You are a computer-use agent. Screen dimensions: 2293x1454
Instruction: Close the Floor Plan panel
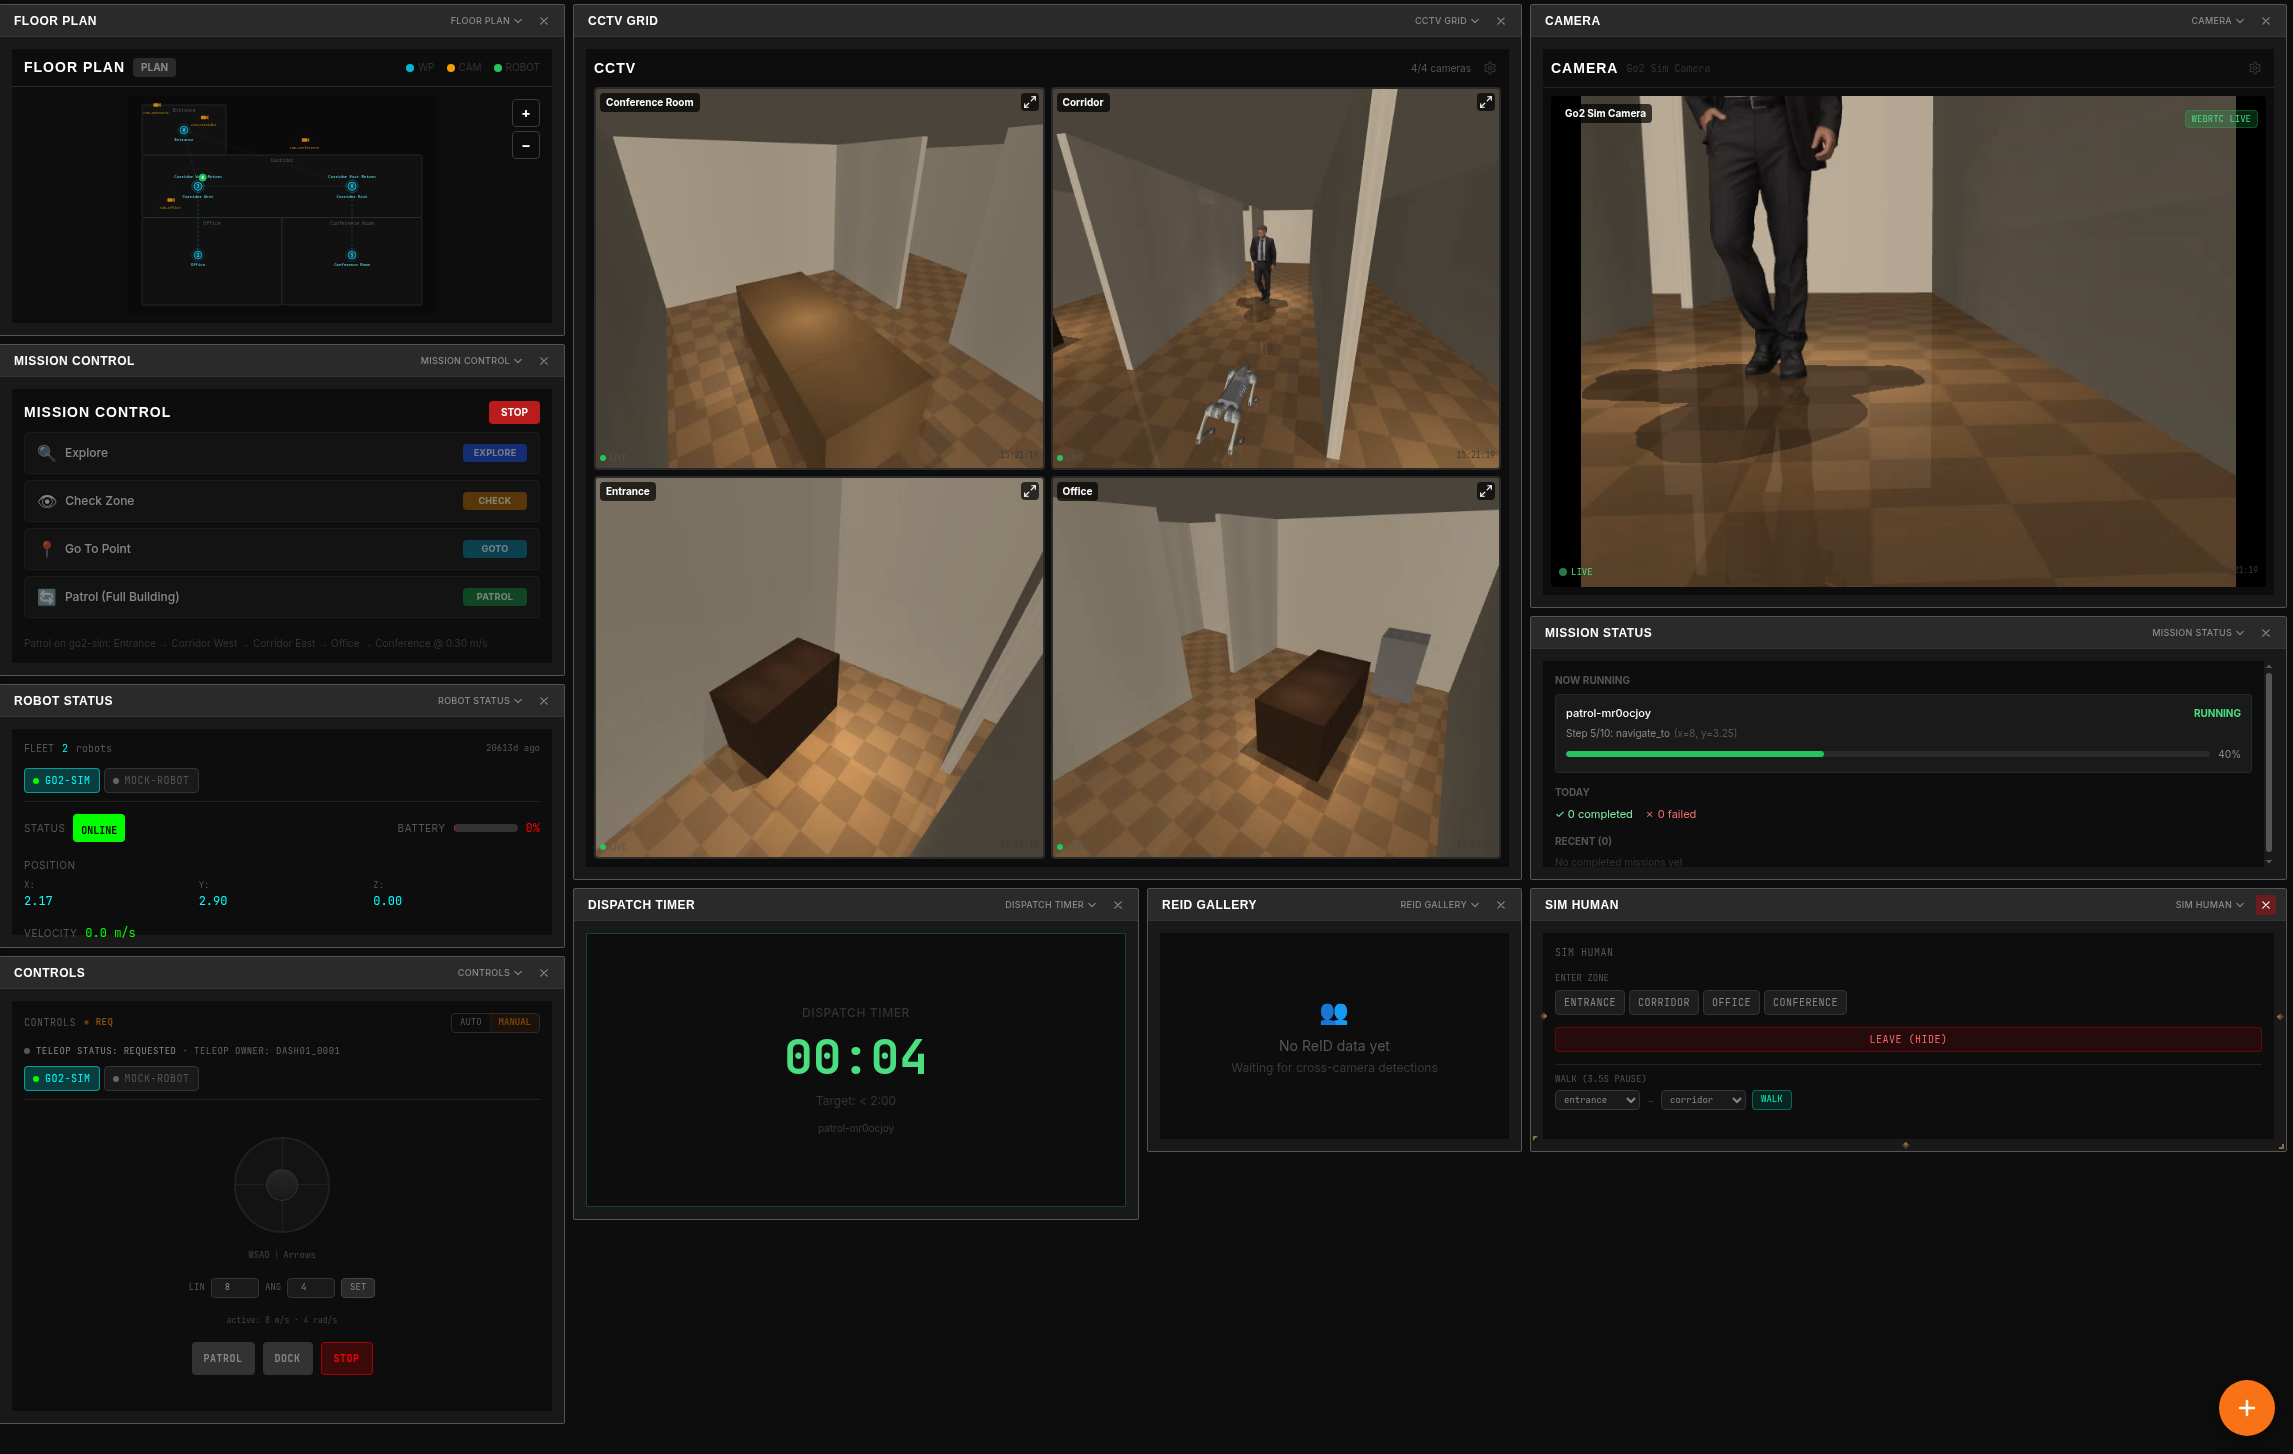[x=544, y=21]
